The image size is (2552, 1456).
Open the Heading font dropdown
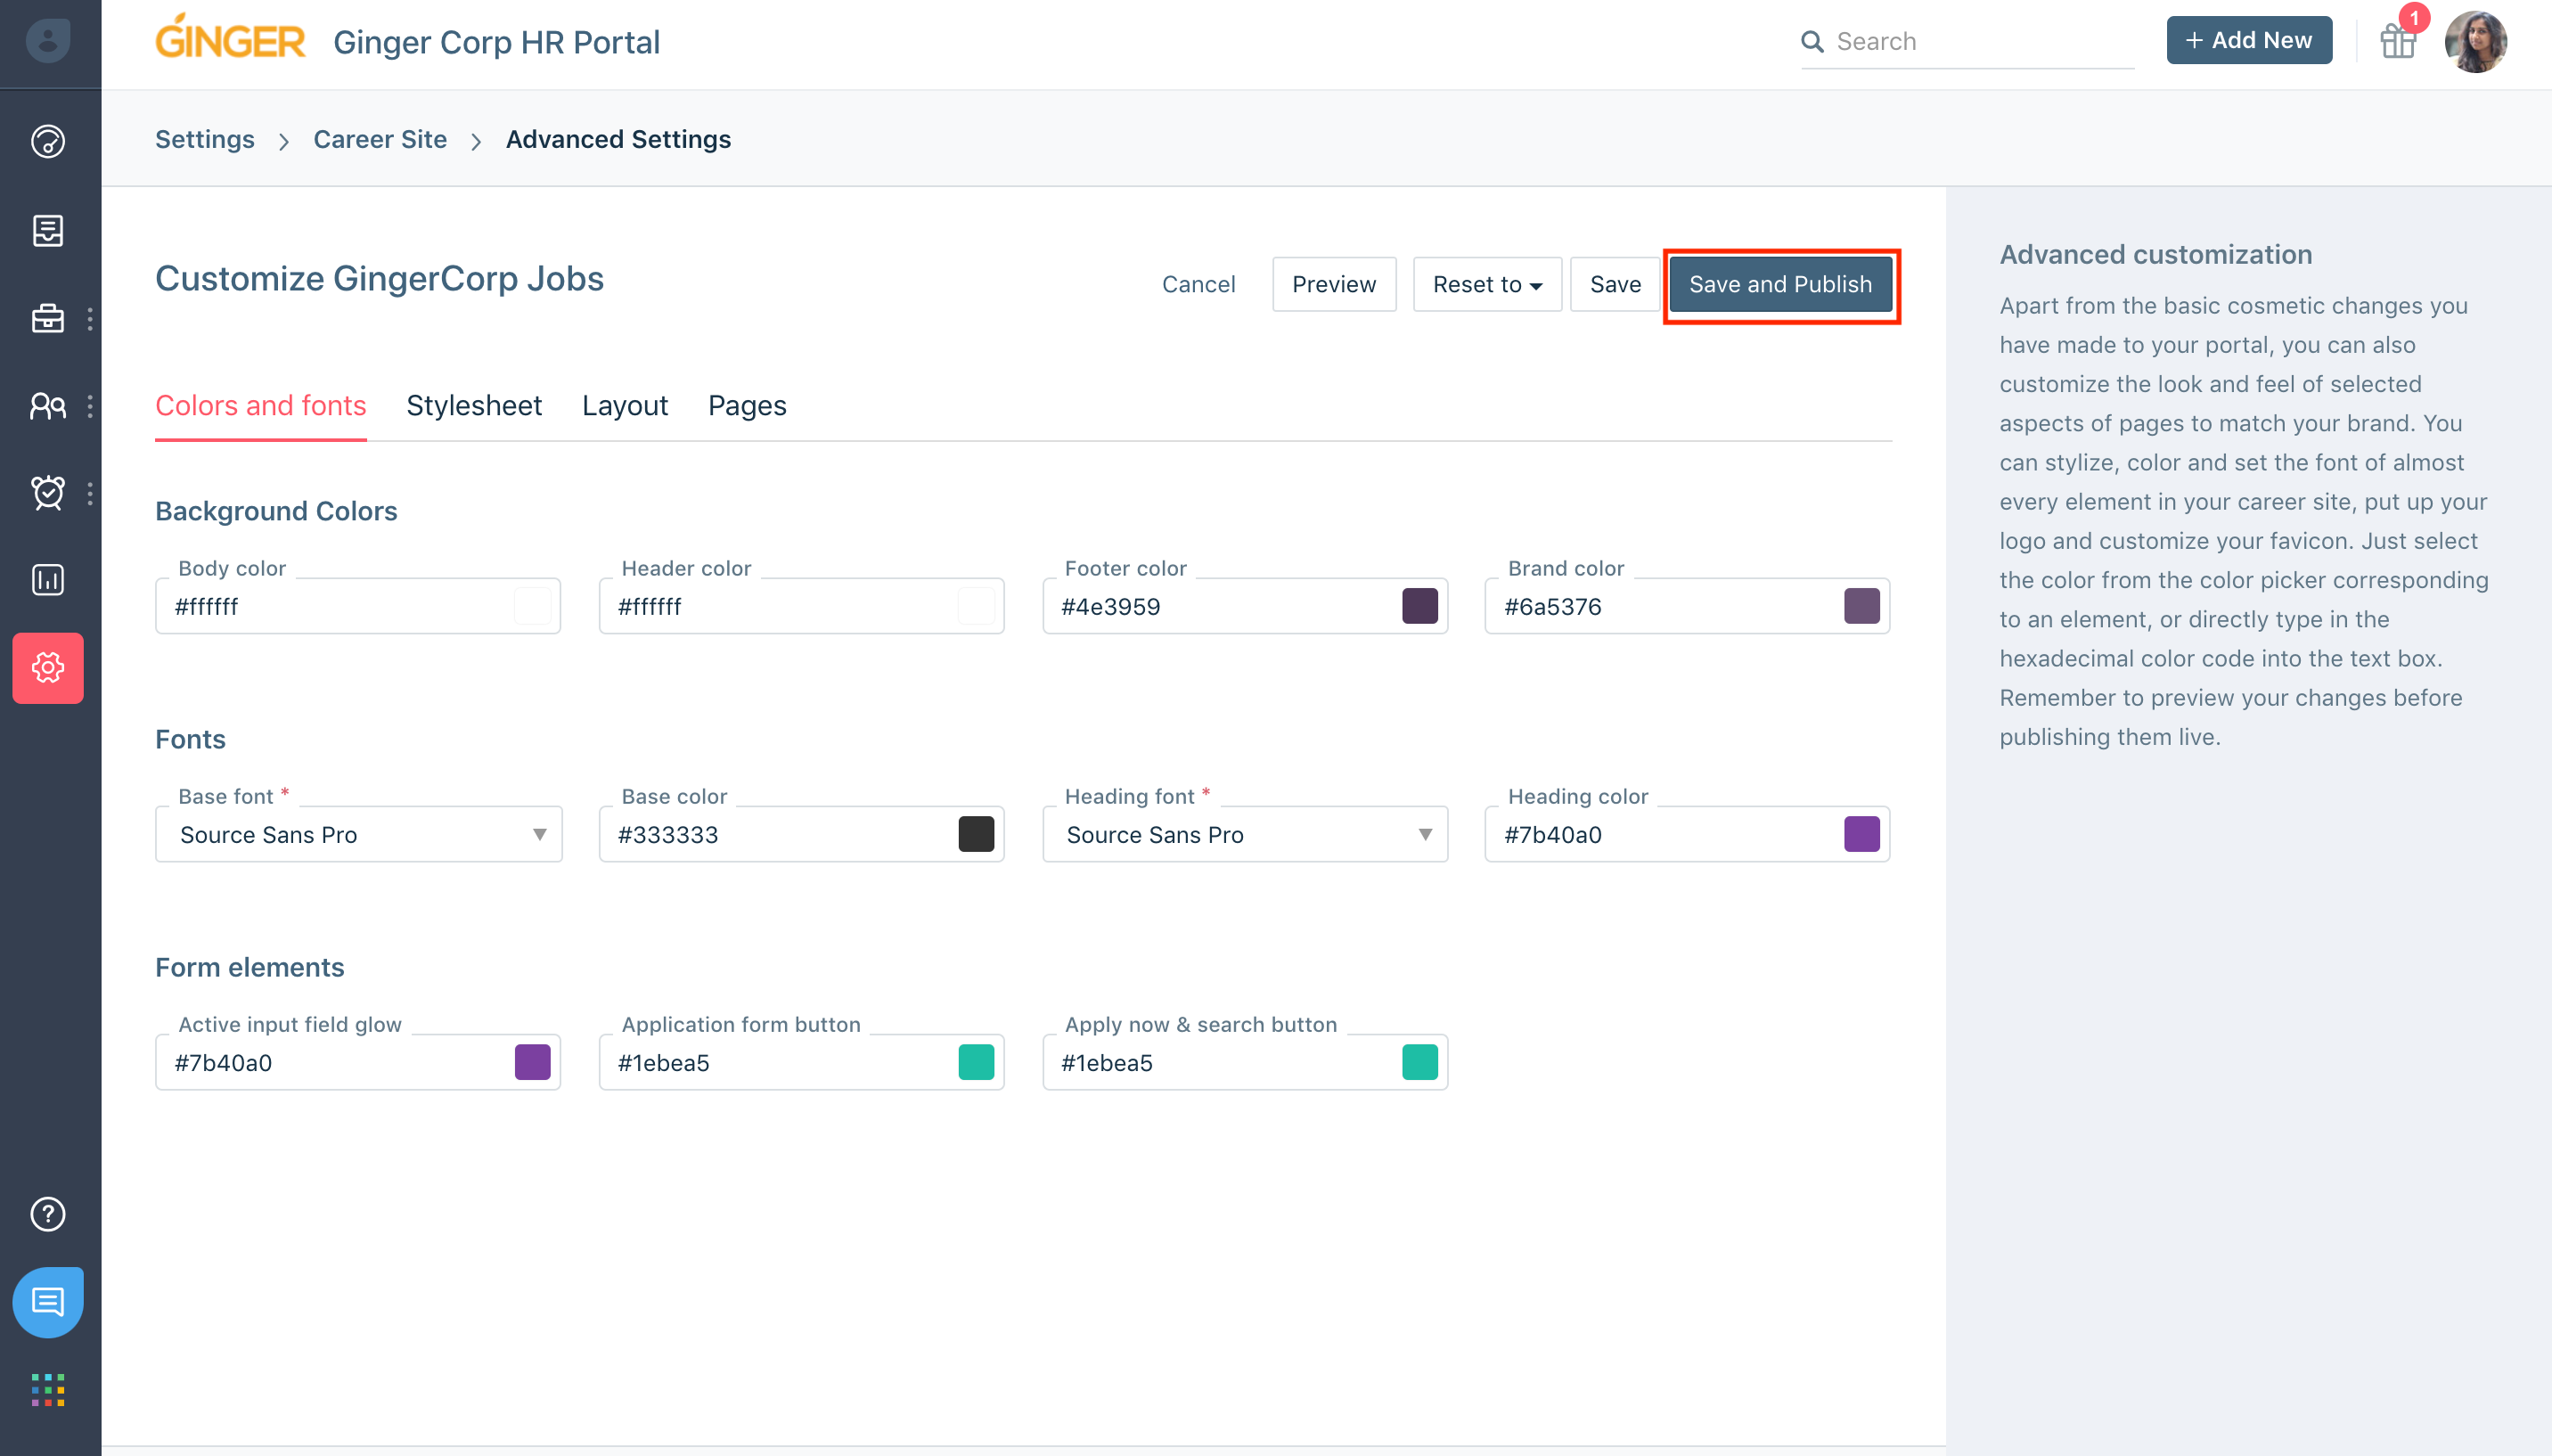1245,834
